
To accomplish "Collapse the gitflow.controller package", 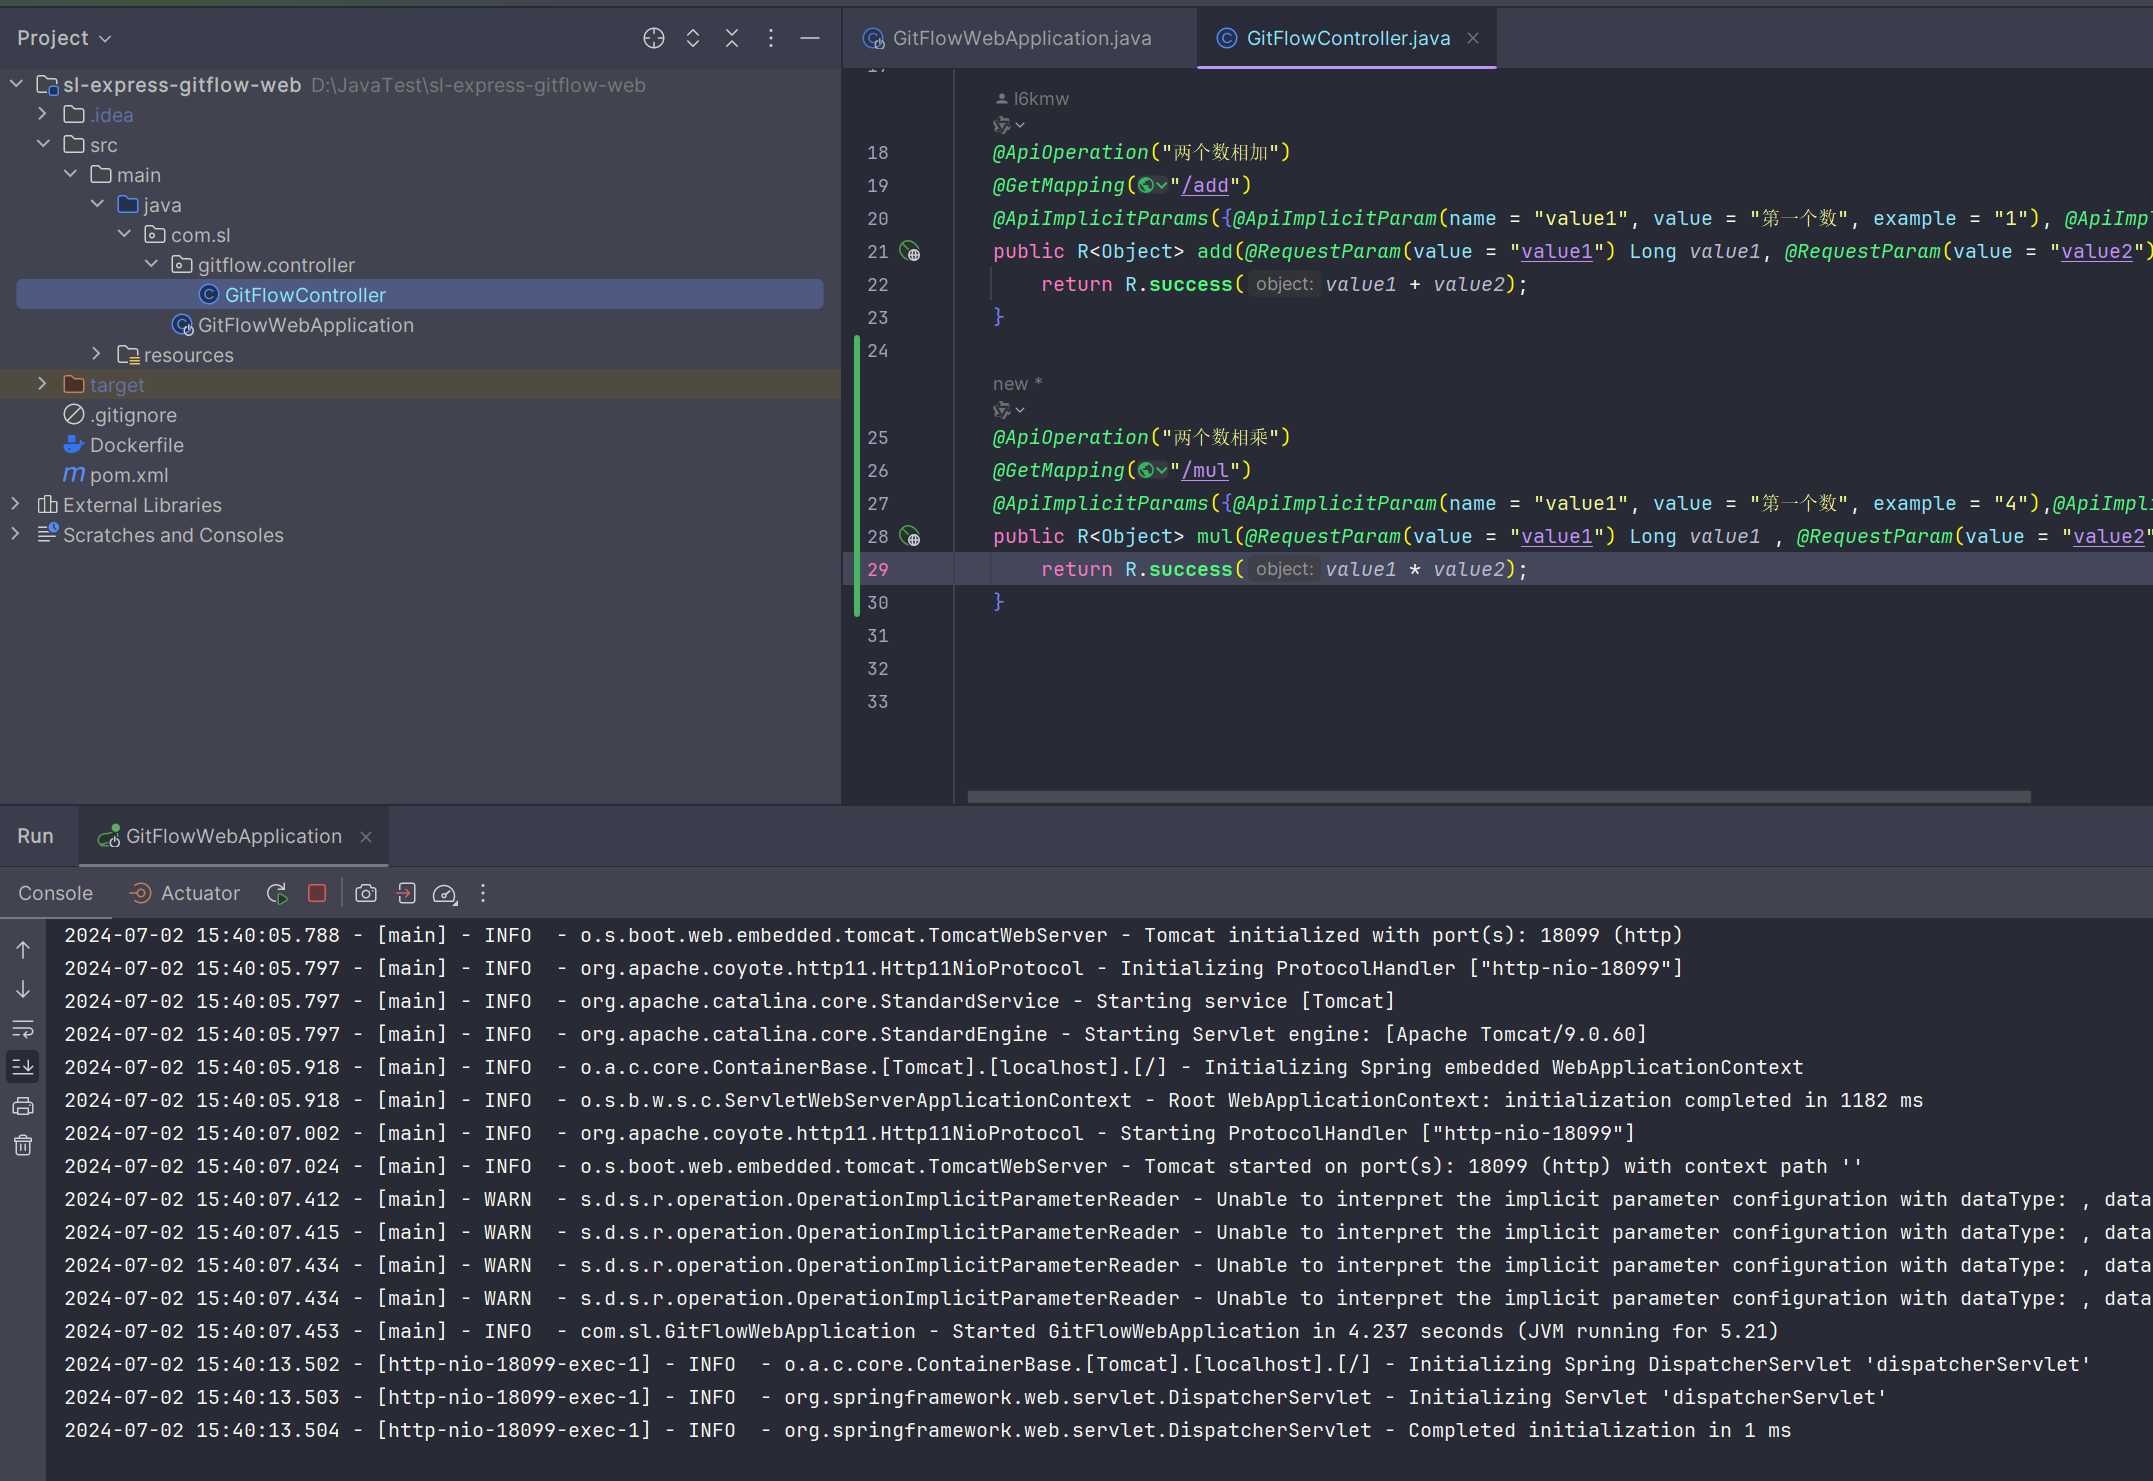I will (151, 264).
